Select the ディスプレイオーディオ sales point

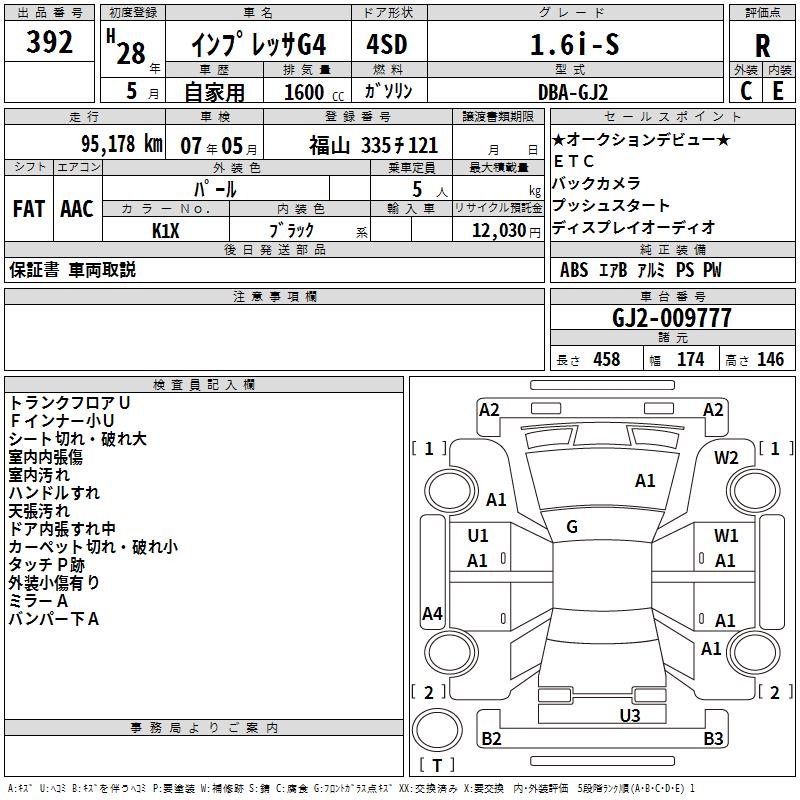[x=634, y=227]
